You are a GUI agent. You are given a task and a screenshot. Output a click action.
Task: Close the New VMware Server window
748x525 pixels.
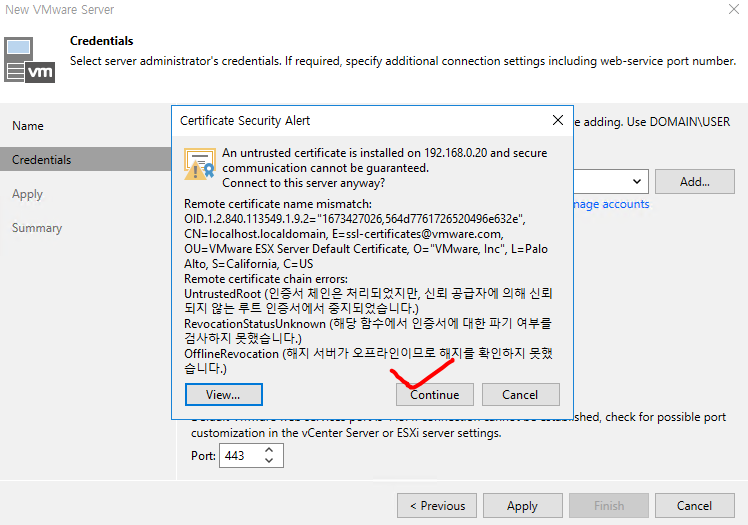[x=734, y=9]
